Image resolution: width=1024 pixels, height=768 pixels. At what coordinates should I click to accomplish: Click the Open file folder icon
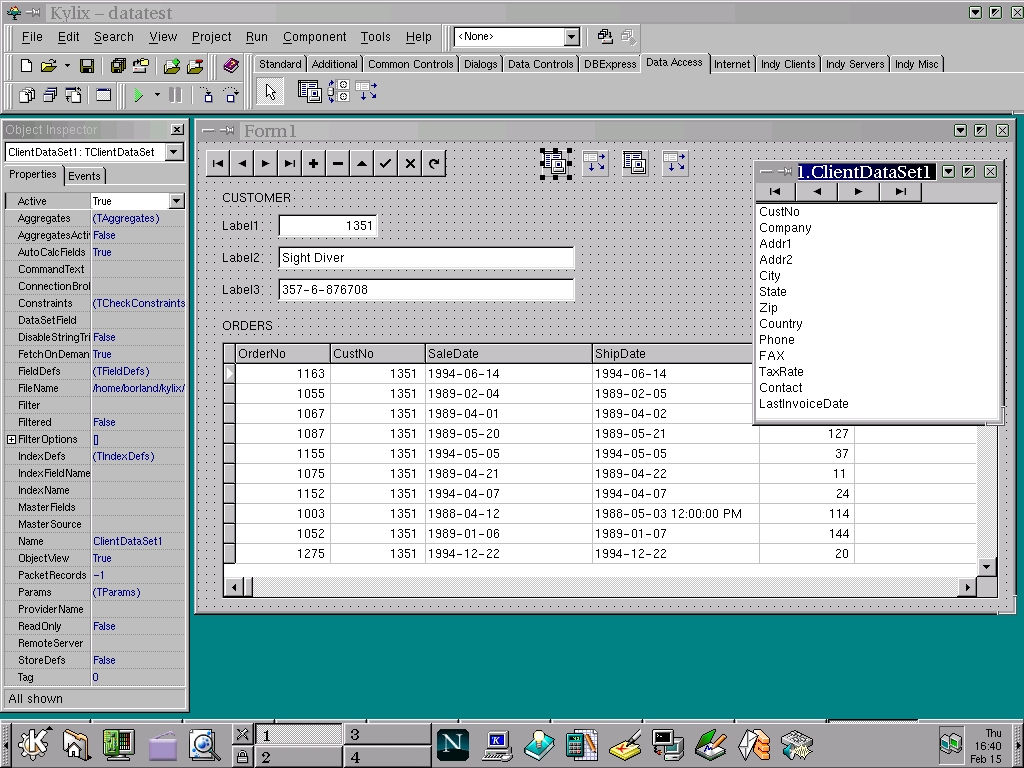tap(48, 65)
